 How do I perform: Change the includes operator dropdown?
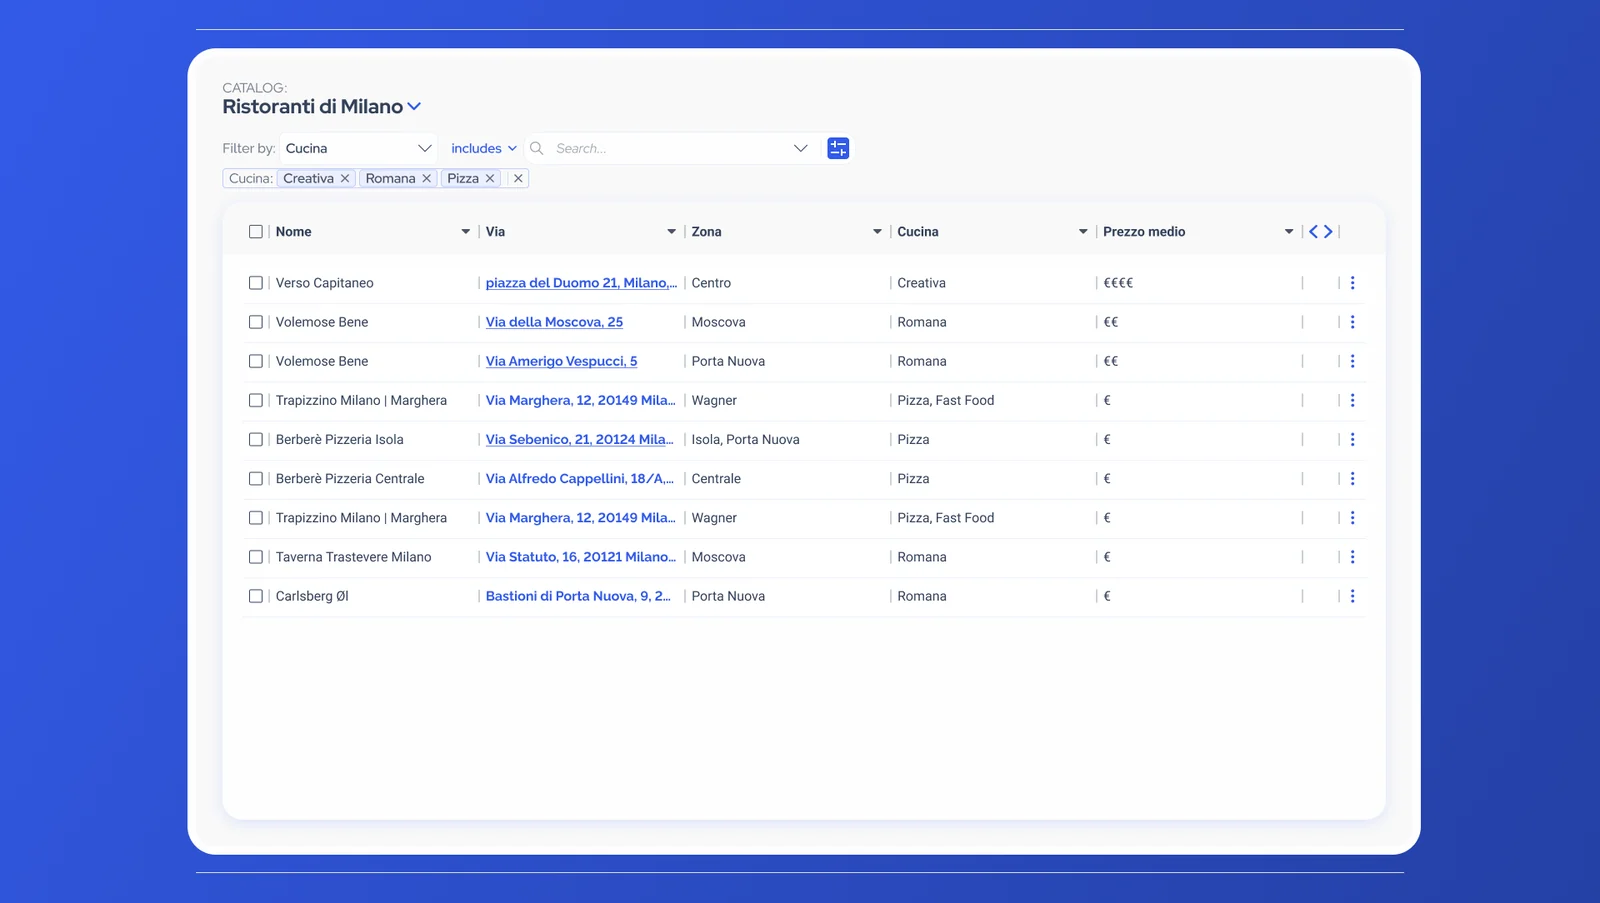pyautogui.click(x=484, y=148)
